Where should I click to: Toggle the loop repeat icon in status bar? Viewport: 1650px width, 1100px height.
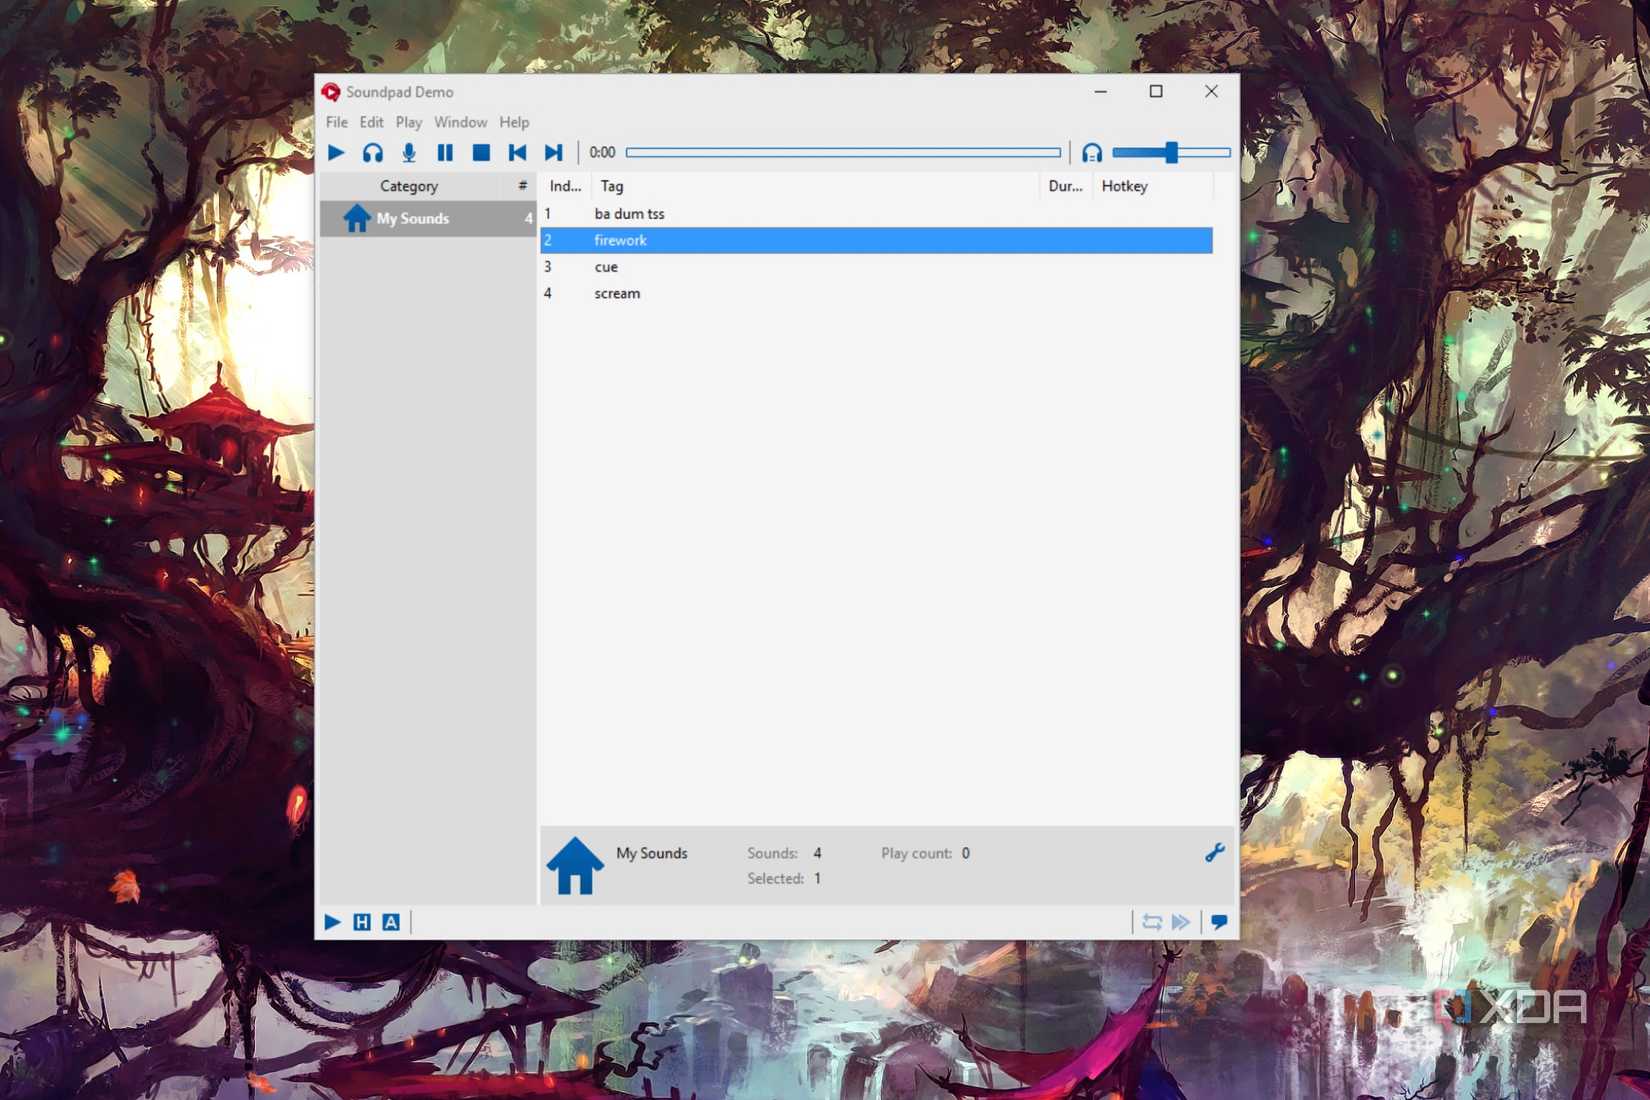coord(1152,922)
